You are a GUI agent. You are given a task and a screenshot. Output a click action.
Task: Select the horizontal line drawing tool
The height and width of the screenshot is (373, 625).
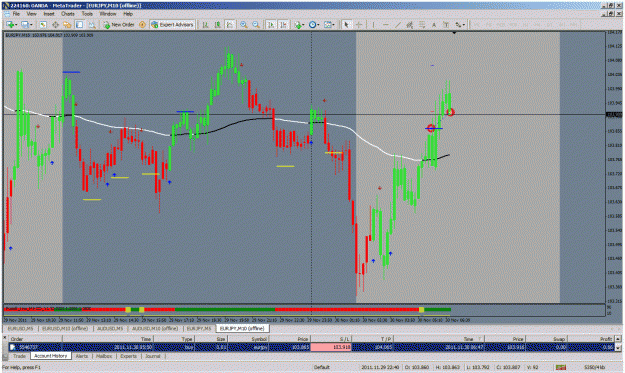pyautogui.click(x=385, y=25)
